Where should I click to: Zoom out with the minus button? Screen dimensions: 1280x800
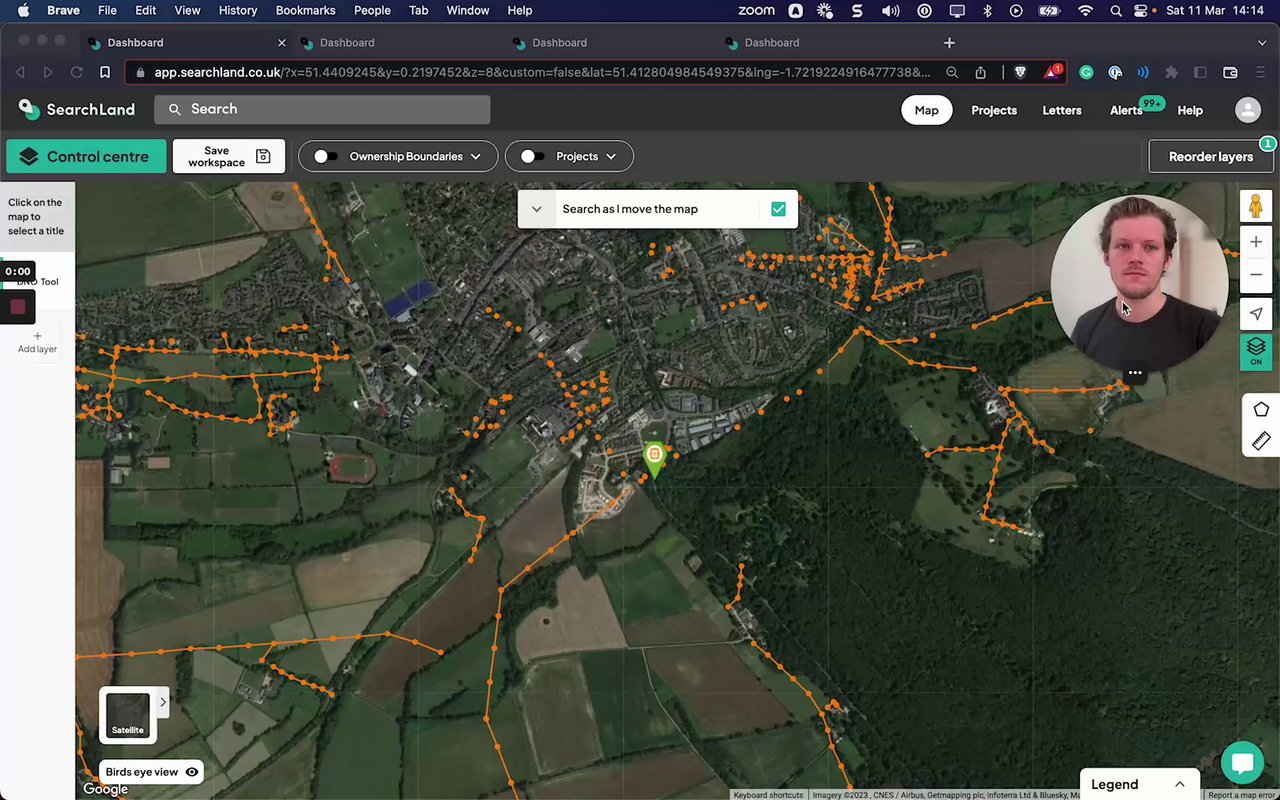pyautogui.click(x=1255, y=275)
